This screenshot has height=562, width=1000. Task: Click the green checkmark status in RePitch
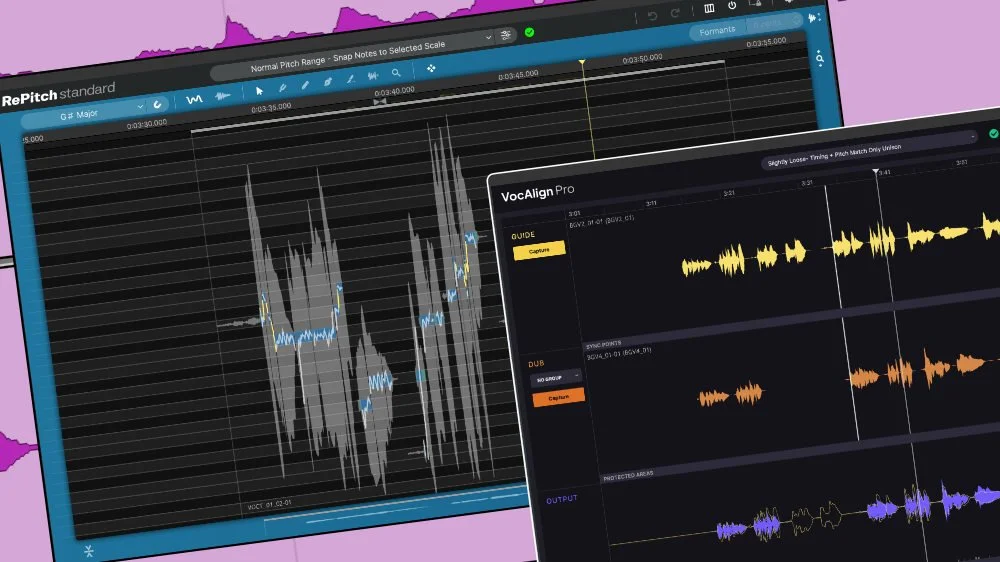pyautogui.click(x=529, y=32)
